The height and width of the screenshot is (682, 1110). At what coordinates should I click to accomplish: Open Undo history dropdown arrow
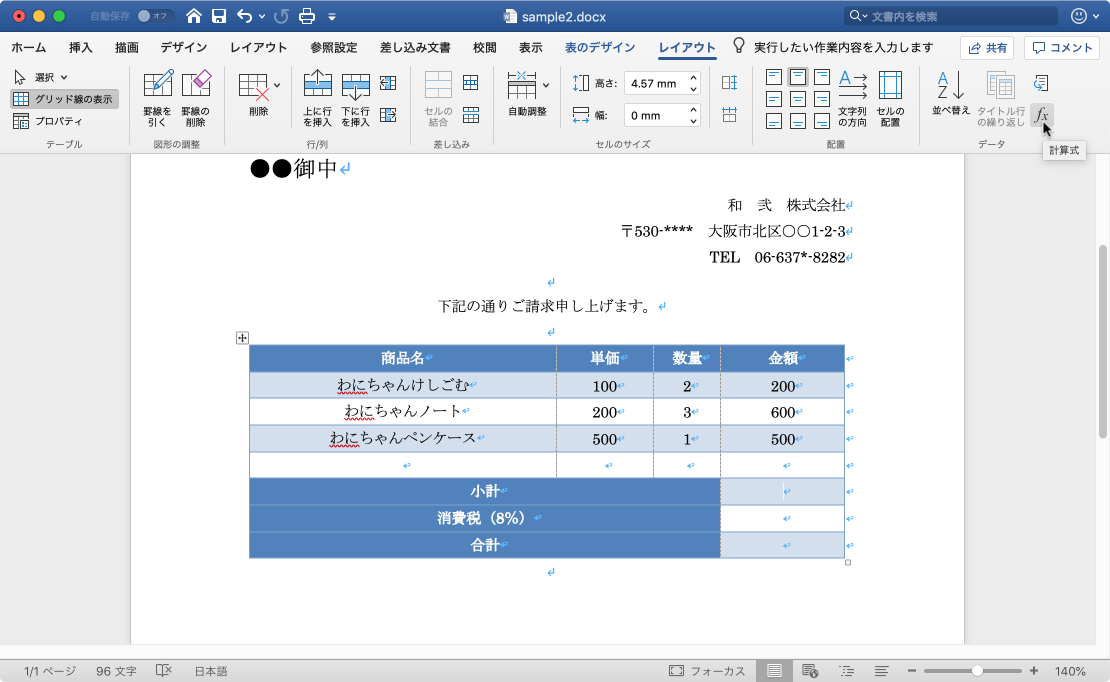coord(262,16)
